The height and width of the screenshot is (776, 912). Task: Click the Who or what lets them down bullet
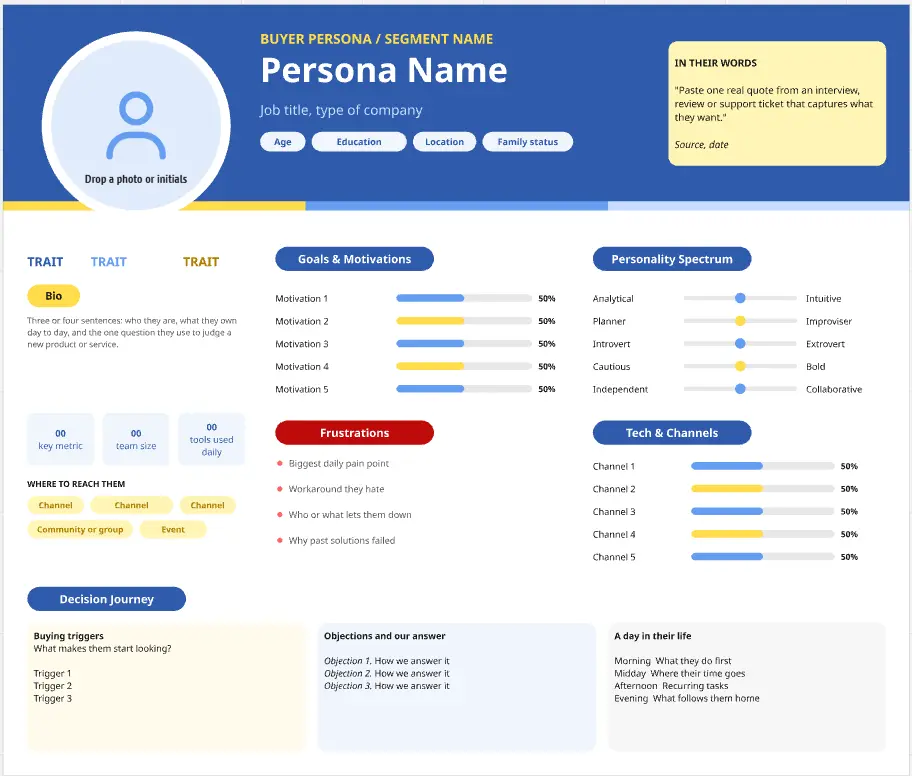344,515
